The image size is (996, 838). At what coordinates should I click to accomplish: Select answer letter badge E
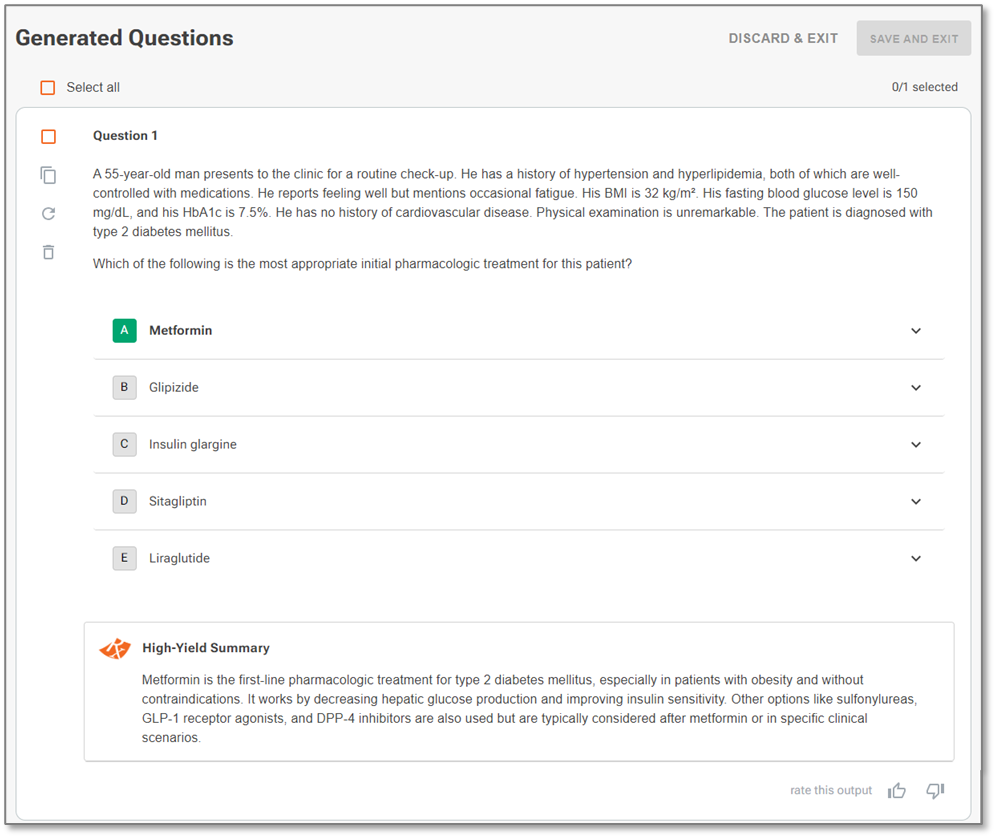(124, 558)
